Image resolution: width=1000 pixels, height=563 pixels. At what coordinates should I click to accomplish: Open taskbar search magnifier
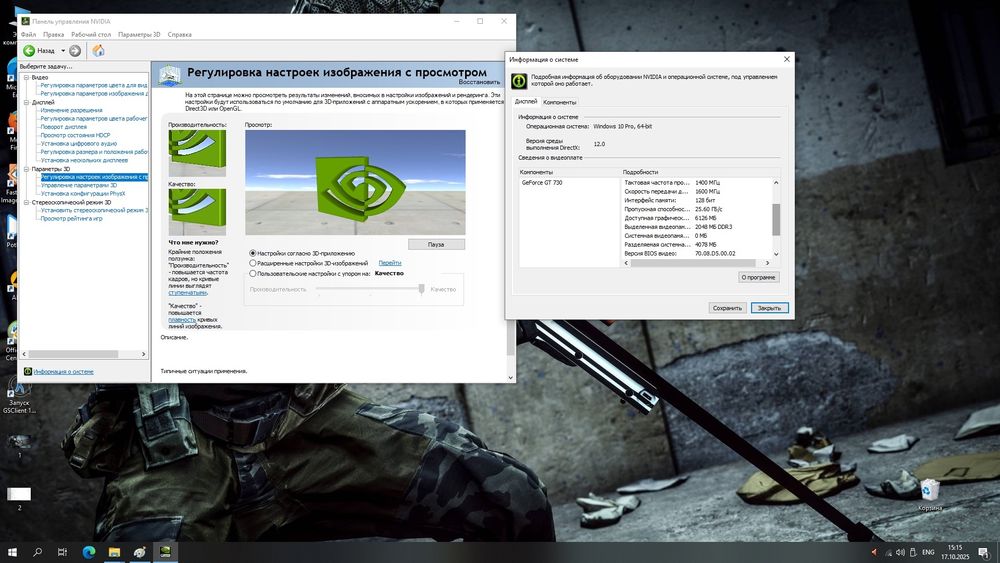38,552
